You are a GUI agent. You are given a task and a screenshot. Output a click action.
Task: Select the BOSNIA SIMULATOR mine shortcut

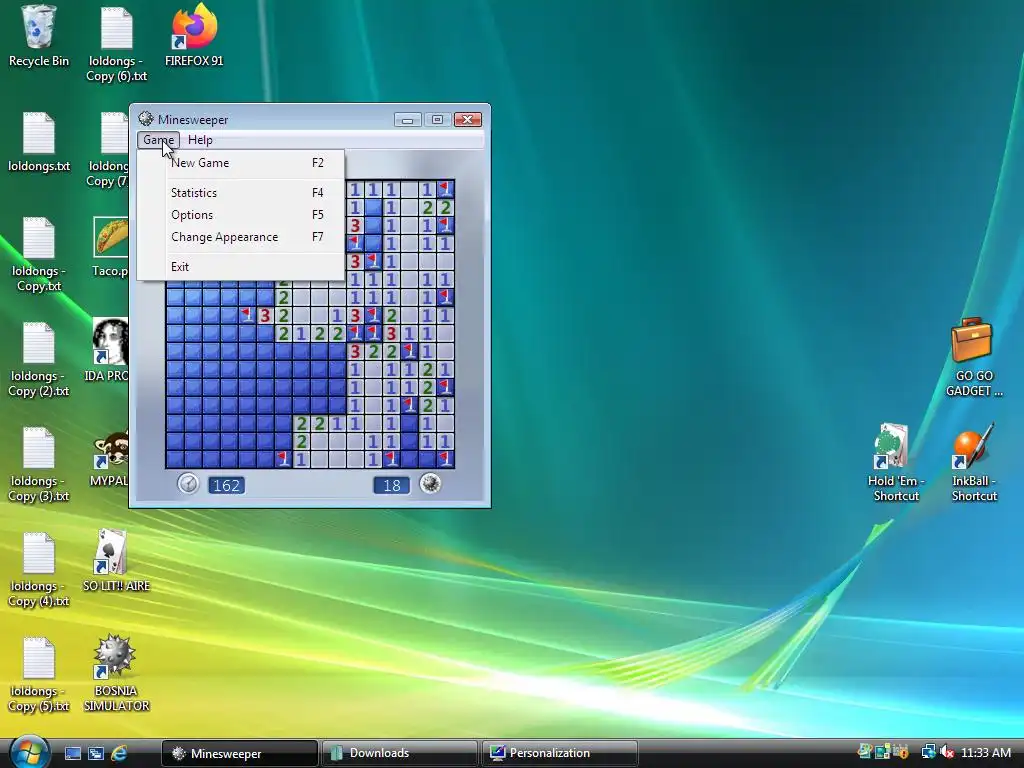pyautogui.click(x=114, y=656)
